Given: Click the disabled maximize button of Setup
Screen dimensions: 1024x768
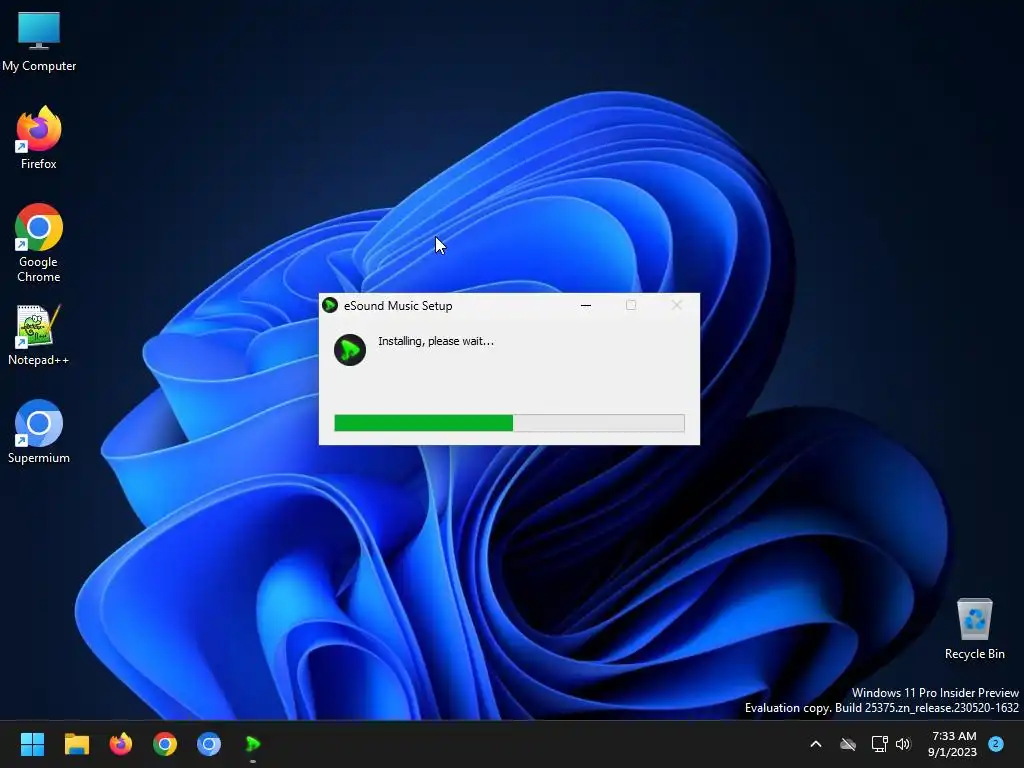Looking at the screenshot, I should coord(631,305).
